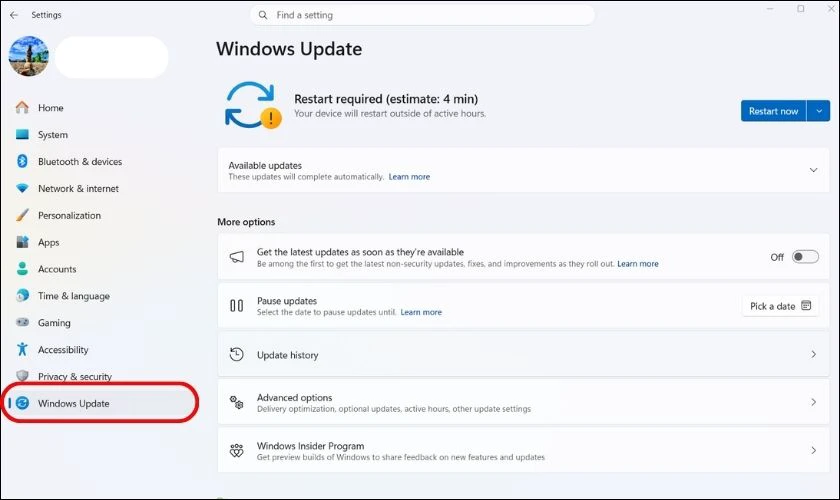This screenshot has width=840, height=500.
Task: Open the System settings page
Action: (52, 135)
